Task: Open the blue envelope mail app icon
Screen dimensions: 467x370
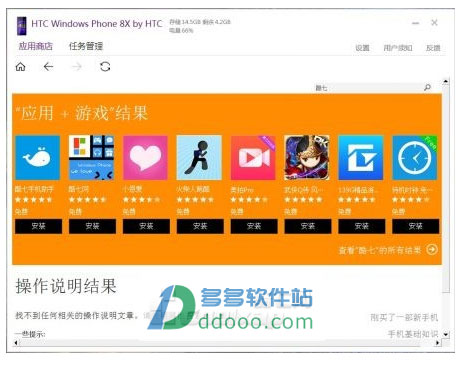Action: (361, 157)
